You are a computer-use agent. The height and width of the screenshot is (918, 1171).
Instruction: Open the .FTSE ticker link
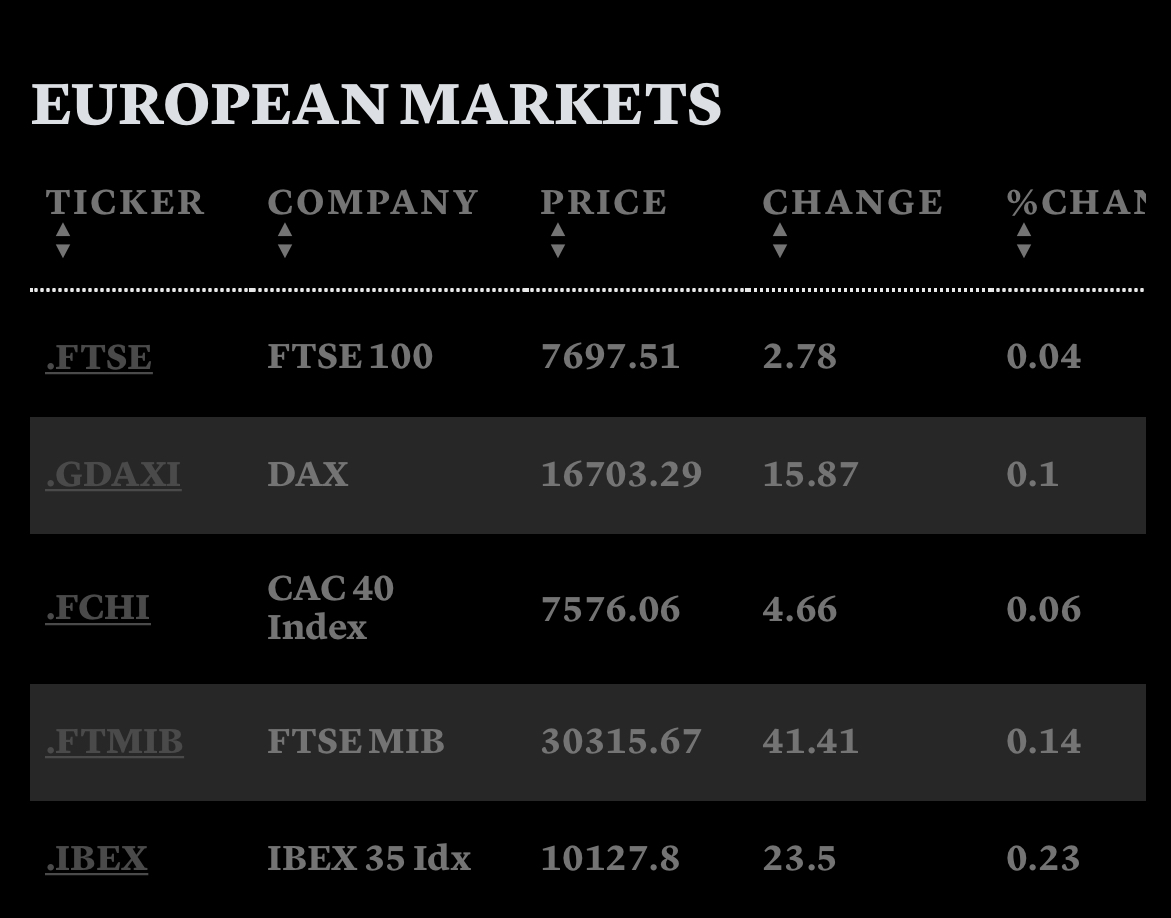[x=99, y=357]
